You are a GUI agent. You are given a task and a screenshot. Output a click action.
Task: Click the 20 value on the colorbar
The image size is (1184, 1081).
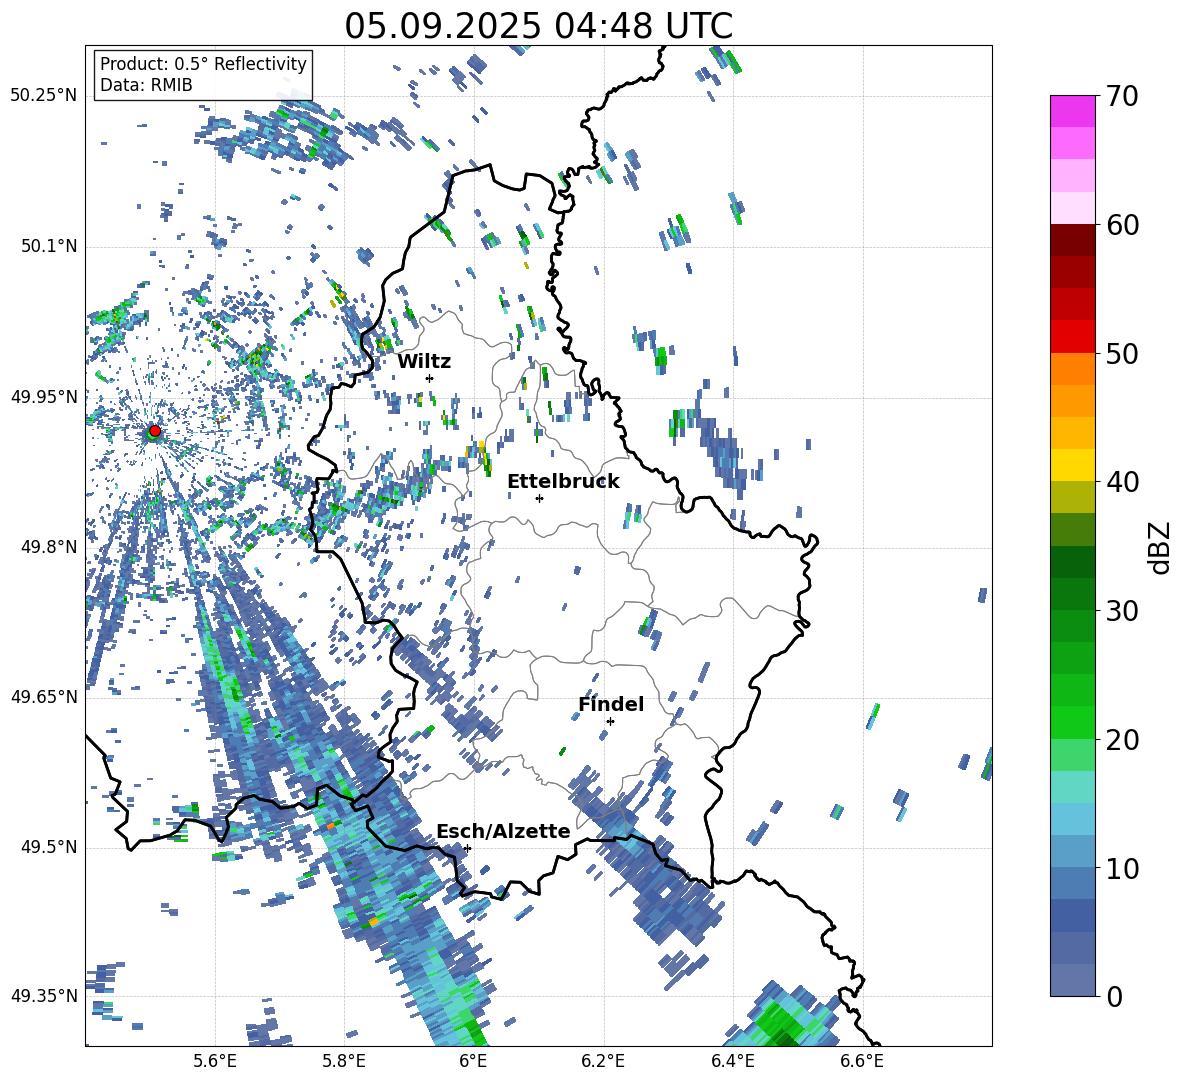click(1121, 740)
